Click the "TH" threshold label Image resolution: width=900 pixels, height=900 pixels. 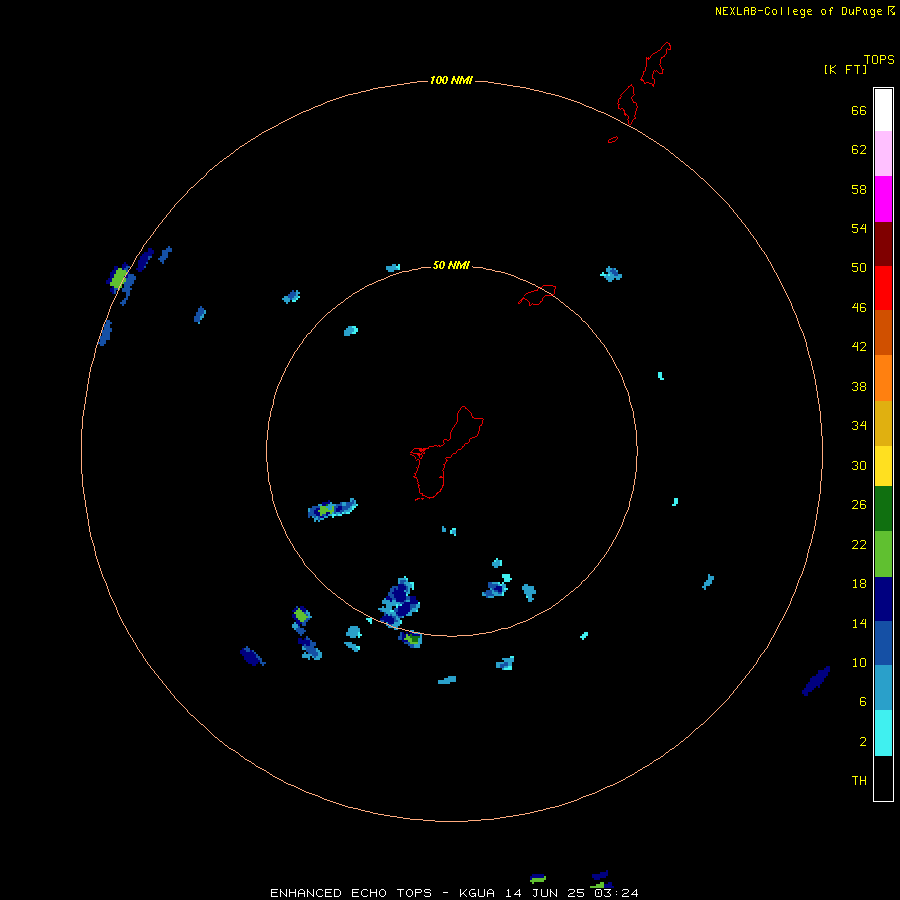point(859,781)
